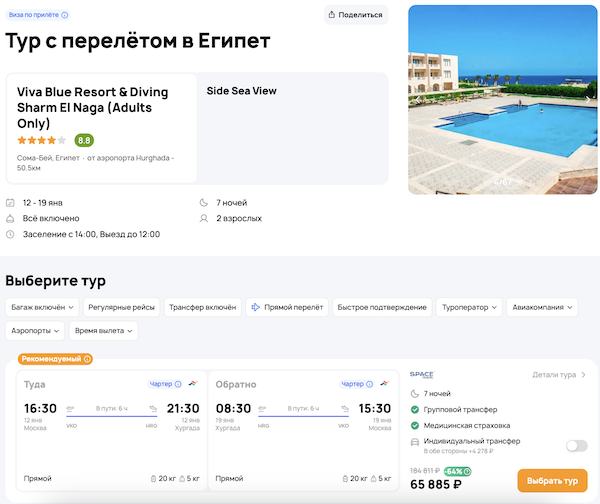Click the Space Travel operator logo
Screen dimensions: 600x504
pos(421,375)
